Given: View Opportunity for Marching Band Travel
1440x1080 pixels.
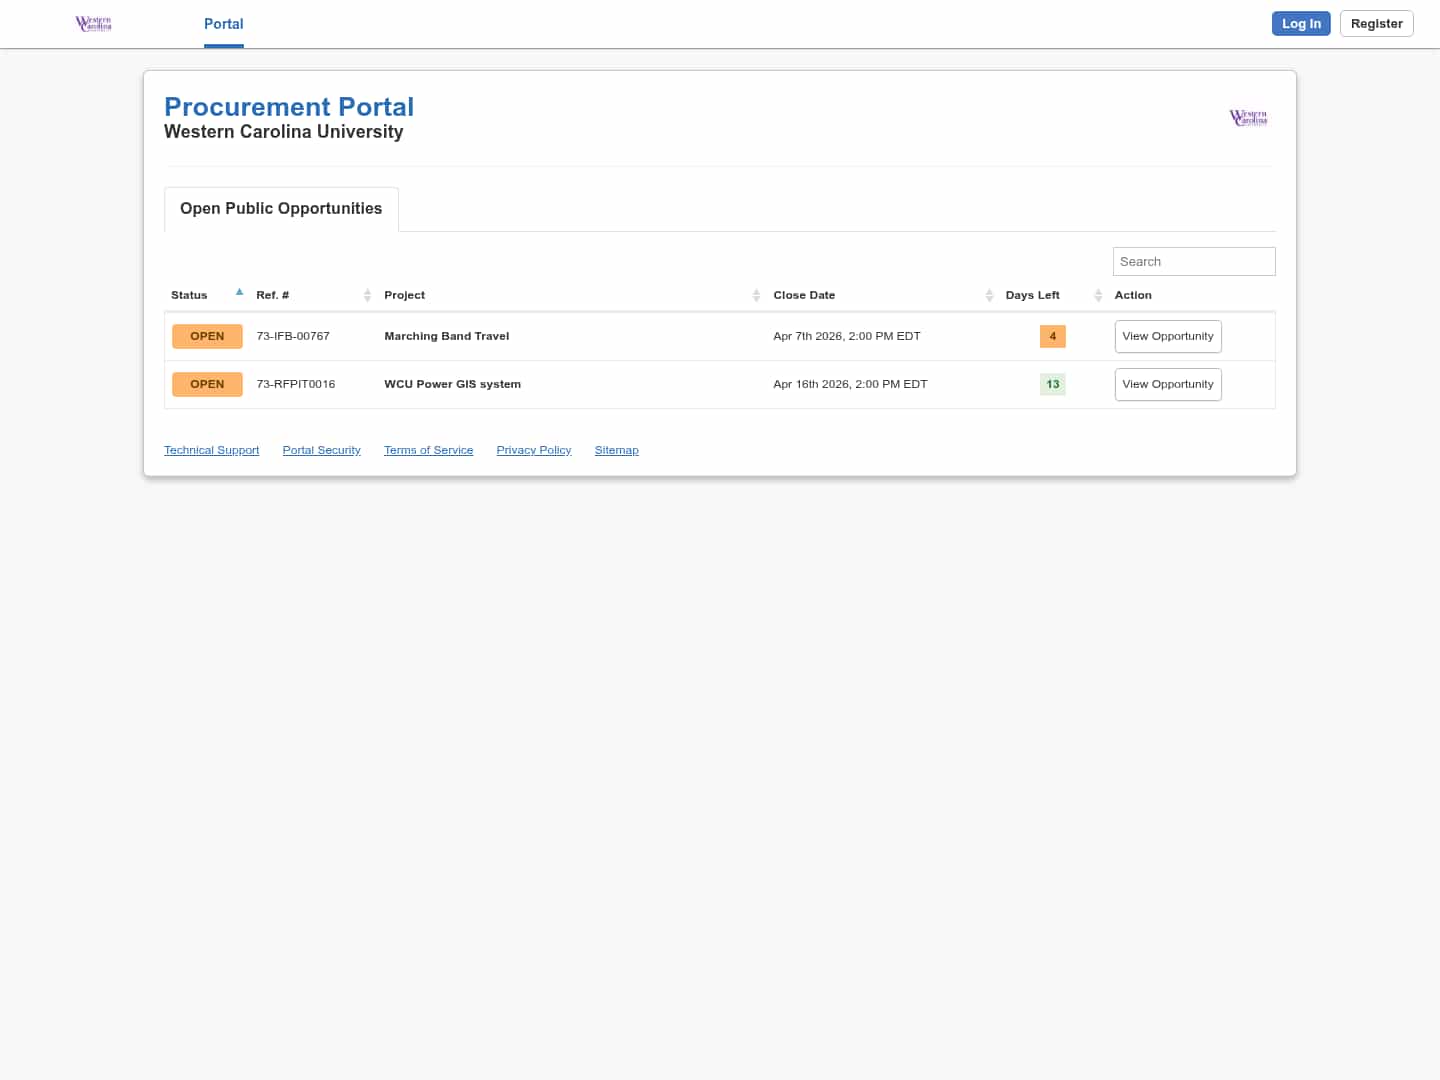Looking at the screenshot, I should (x=1167, y=336).
